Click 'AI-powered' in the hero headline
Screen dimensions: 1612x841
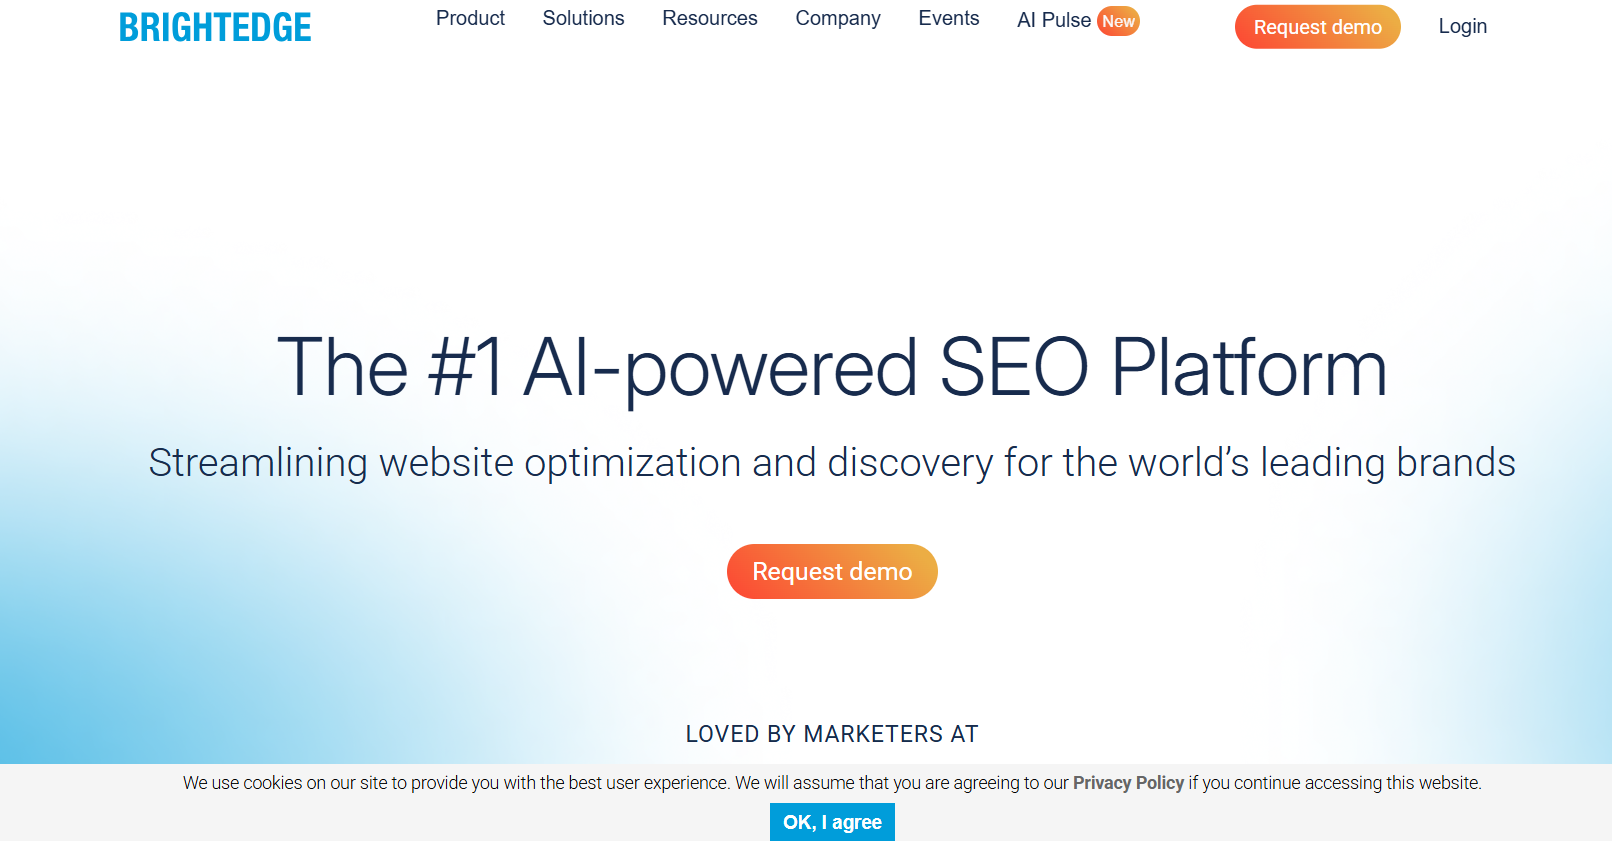(720, 368)
